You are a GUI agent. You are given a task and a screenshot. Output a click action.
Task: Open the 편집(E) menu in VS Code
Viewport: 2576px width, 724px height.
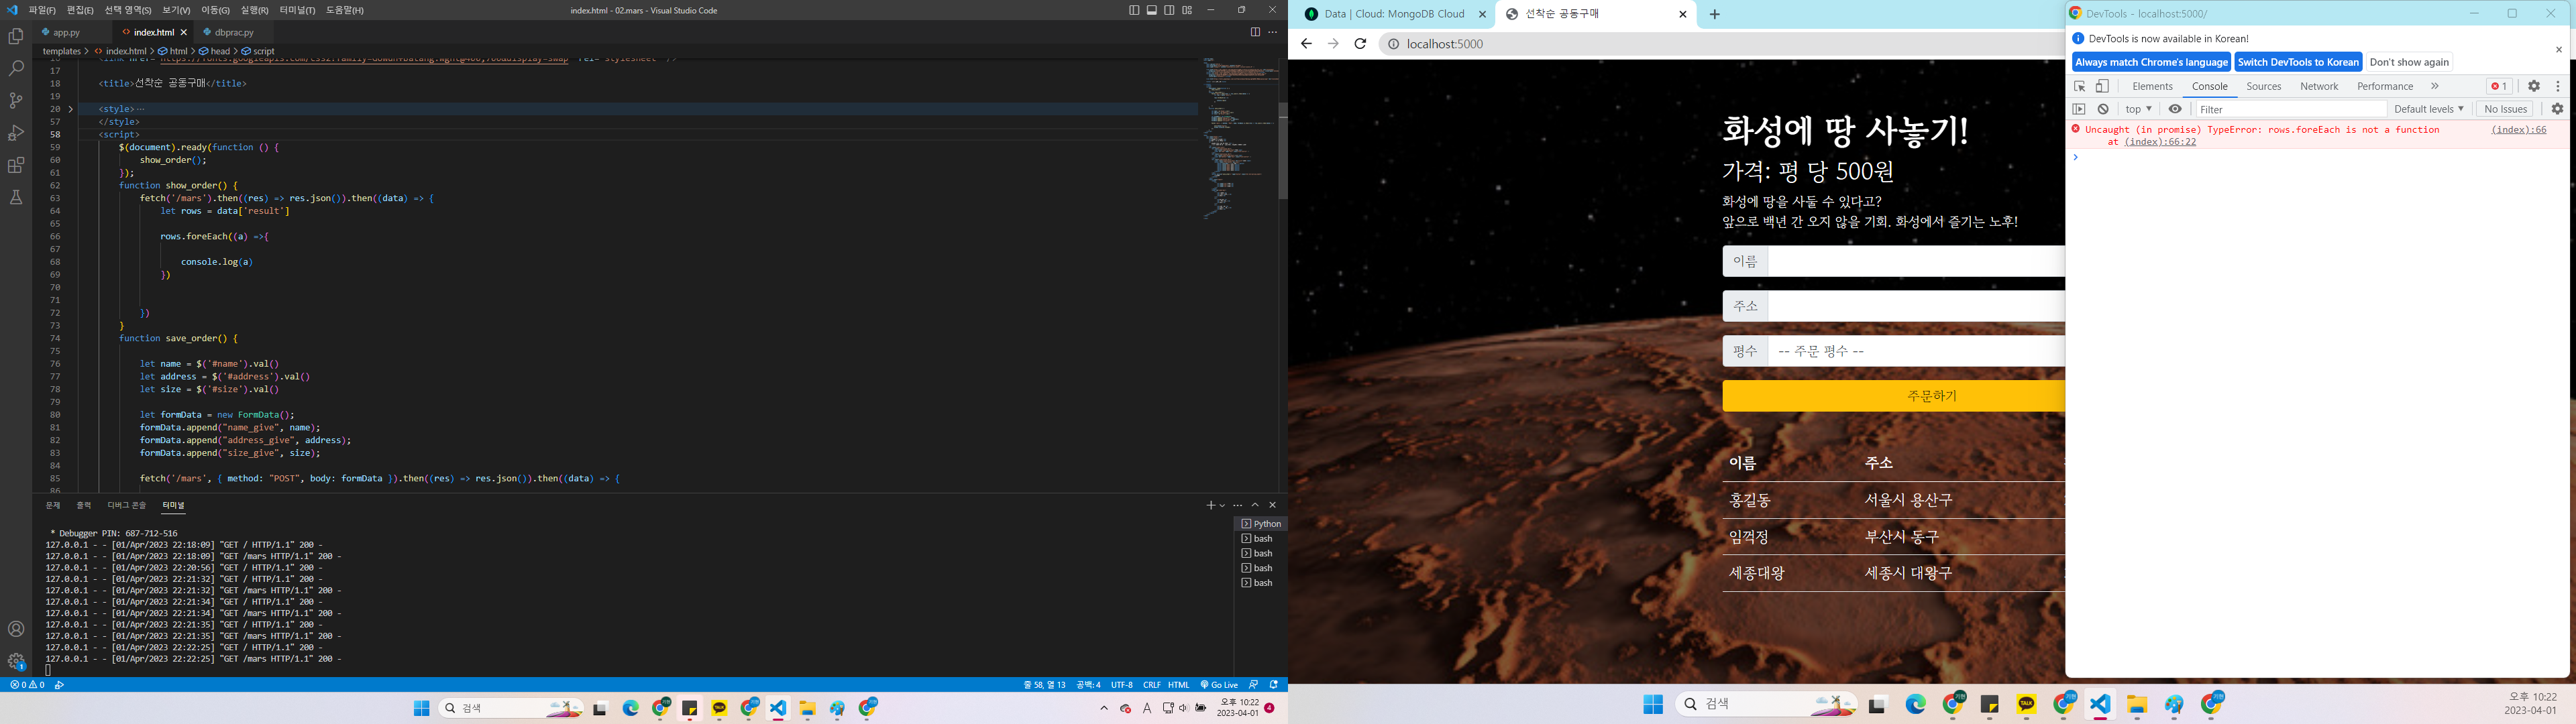point(80,10)
